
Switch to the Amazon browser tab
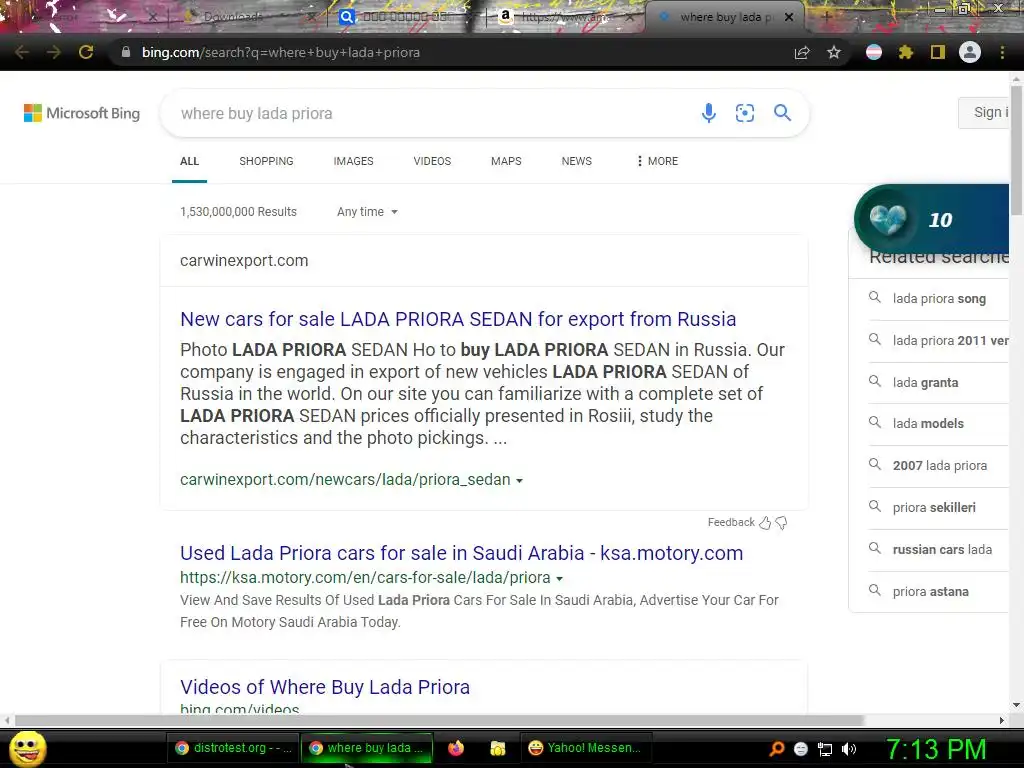[x=566, y=17]
